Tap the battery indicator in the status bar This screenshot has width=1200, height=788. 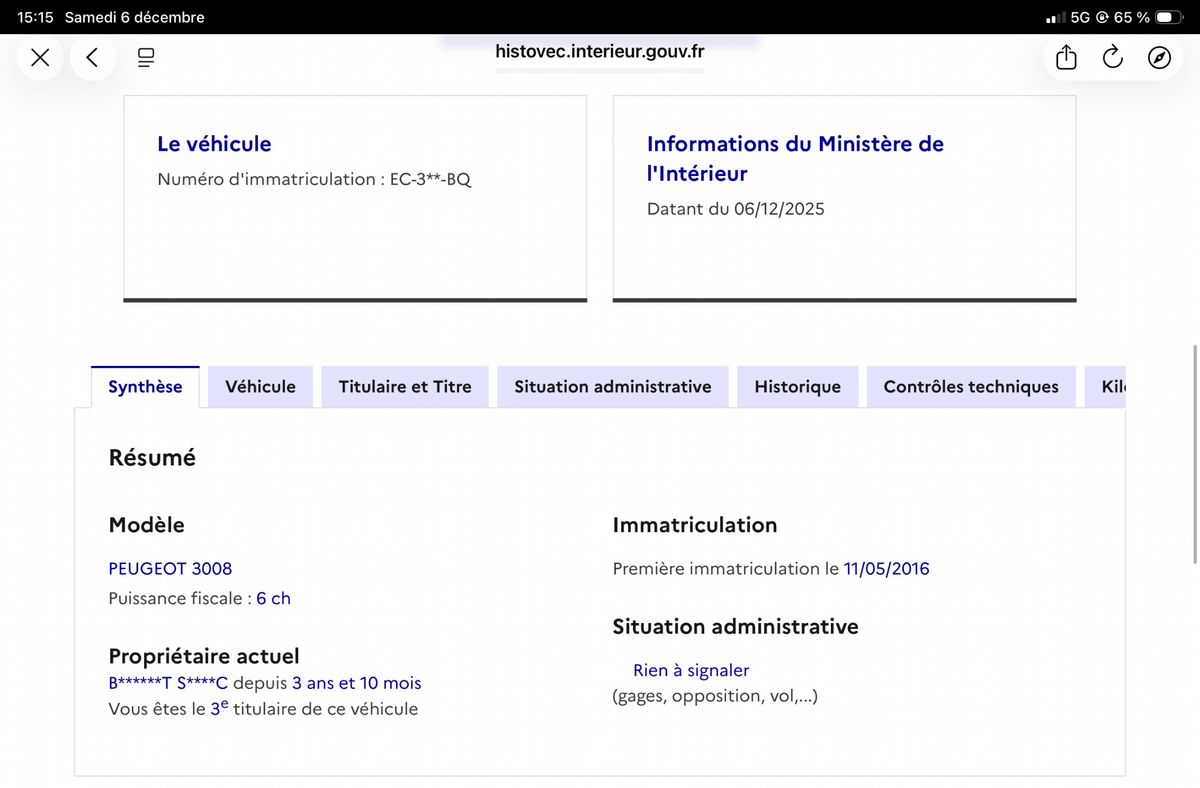[x=1169, y=17]
